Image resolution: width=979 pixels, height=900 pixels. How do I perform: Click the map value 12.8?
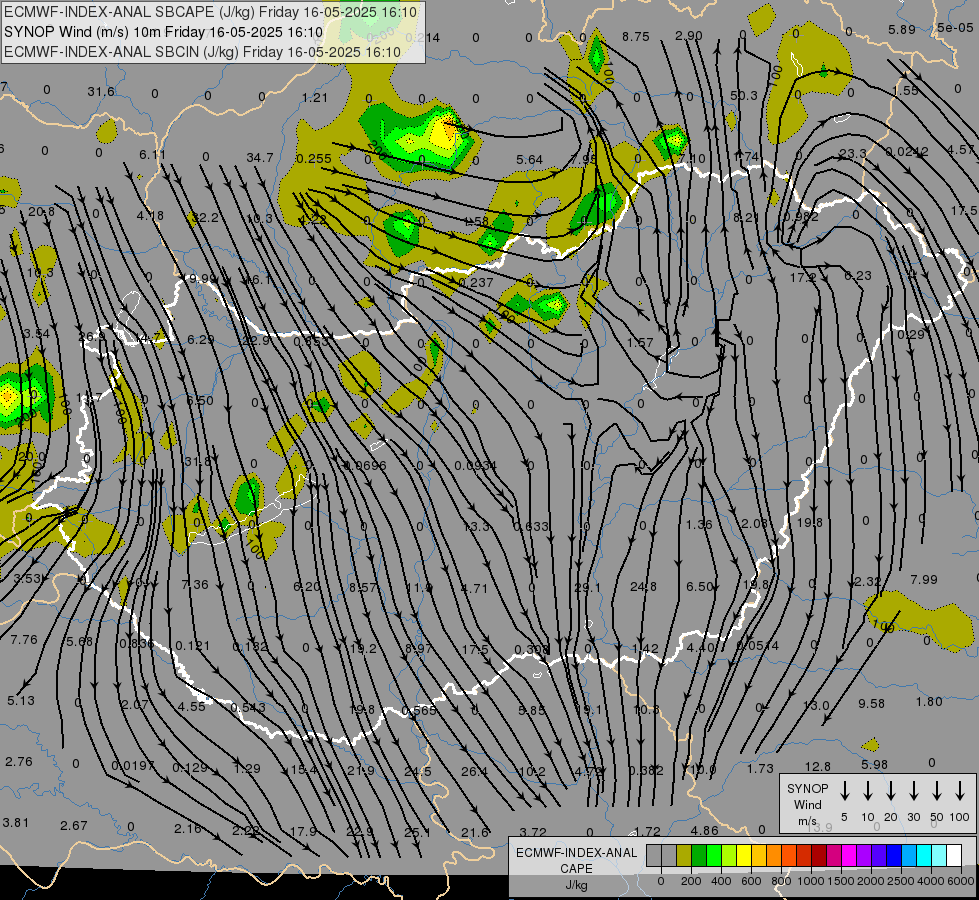pyautogui.click(x=818, y=766)
